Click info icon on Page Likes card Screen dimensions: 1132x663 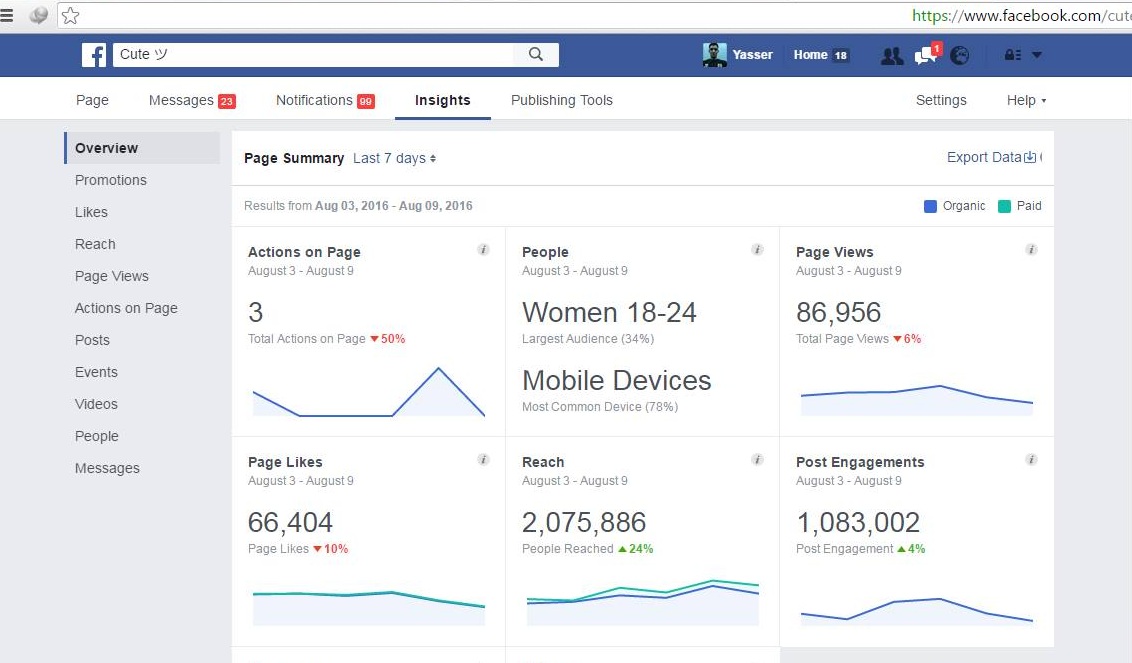[x=483, y=460]
